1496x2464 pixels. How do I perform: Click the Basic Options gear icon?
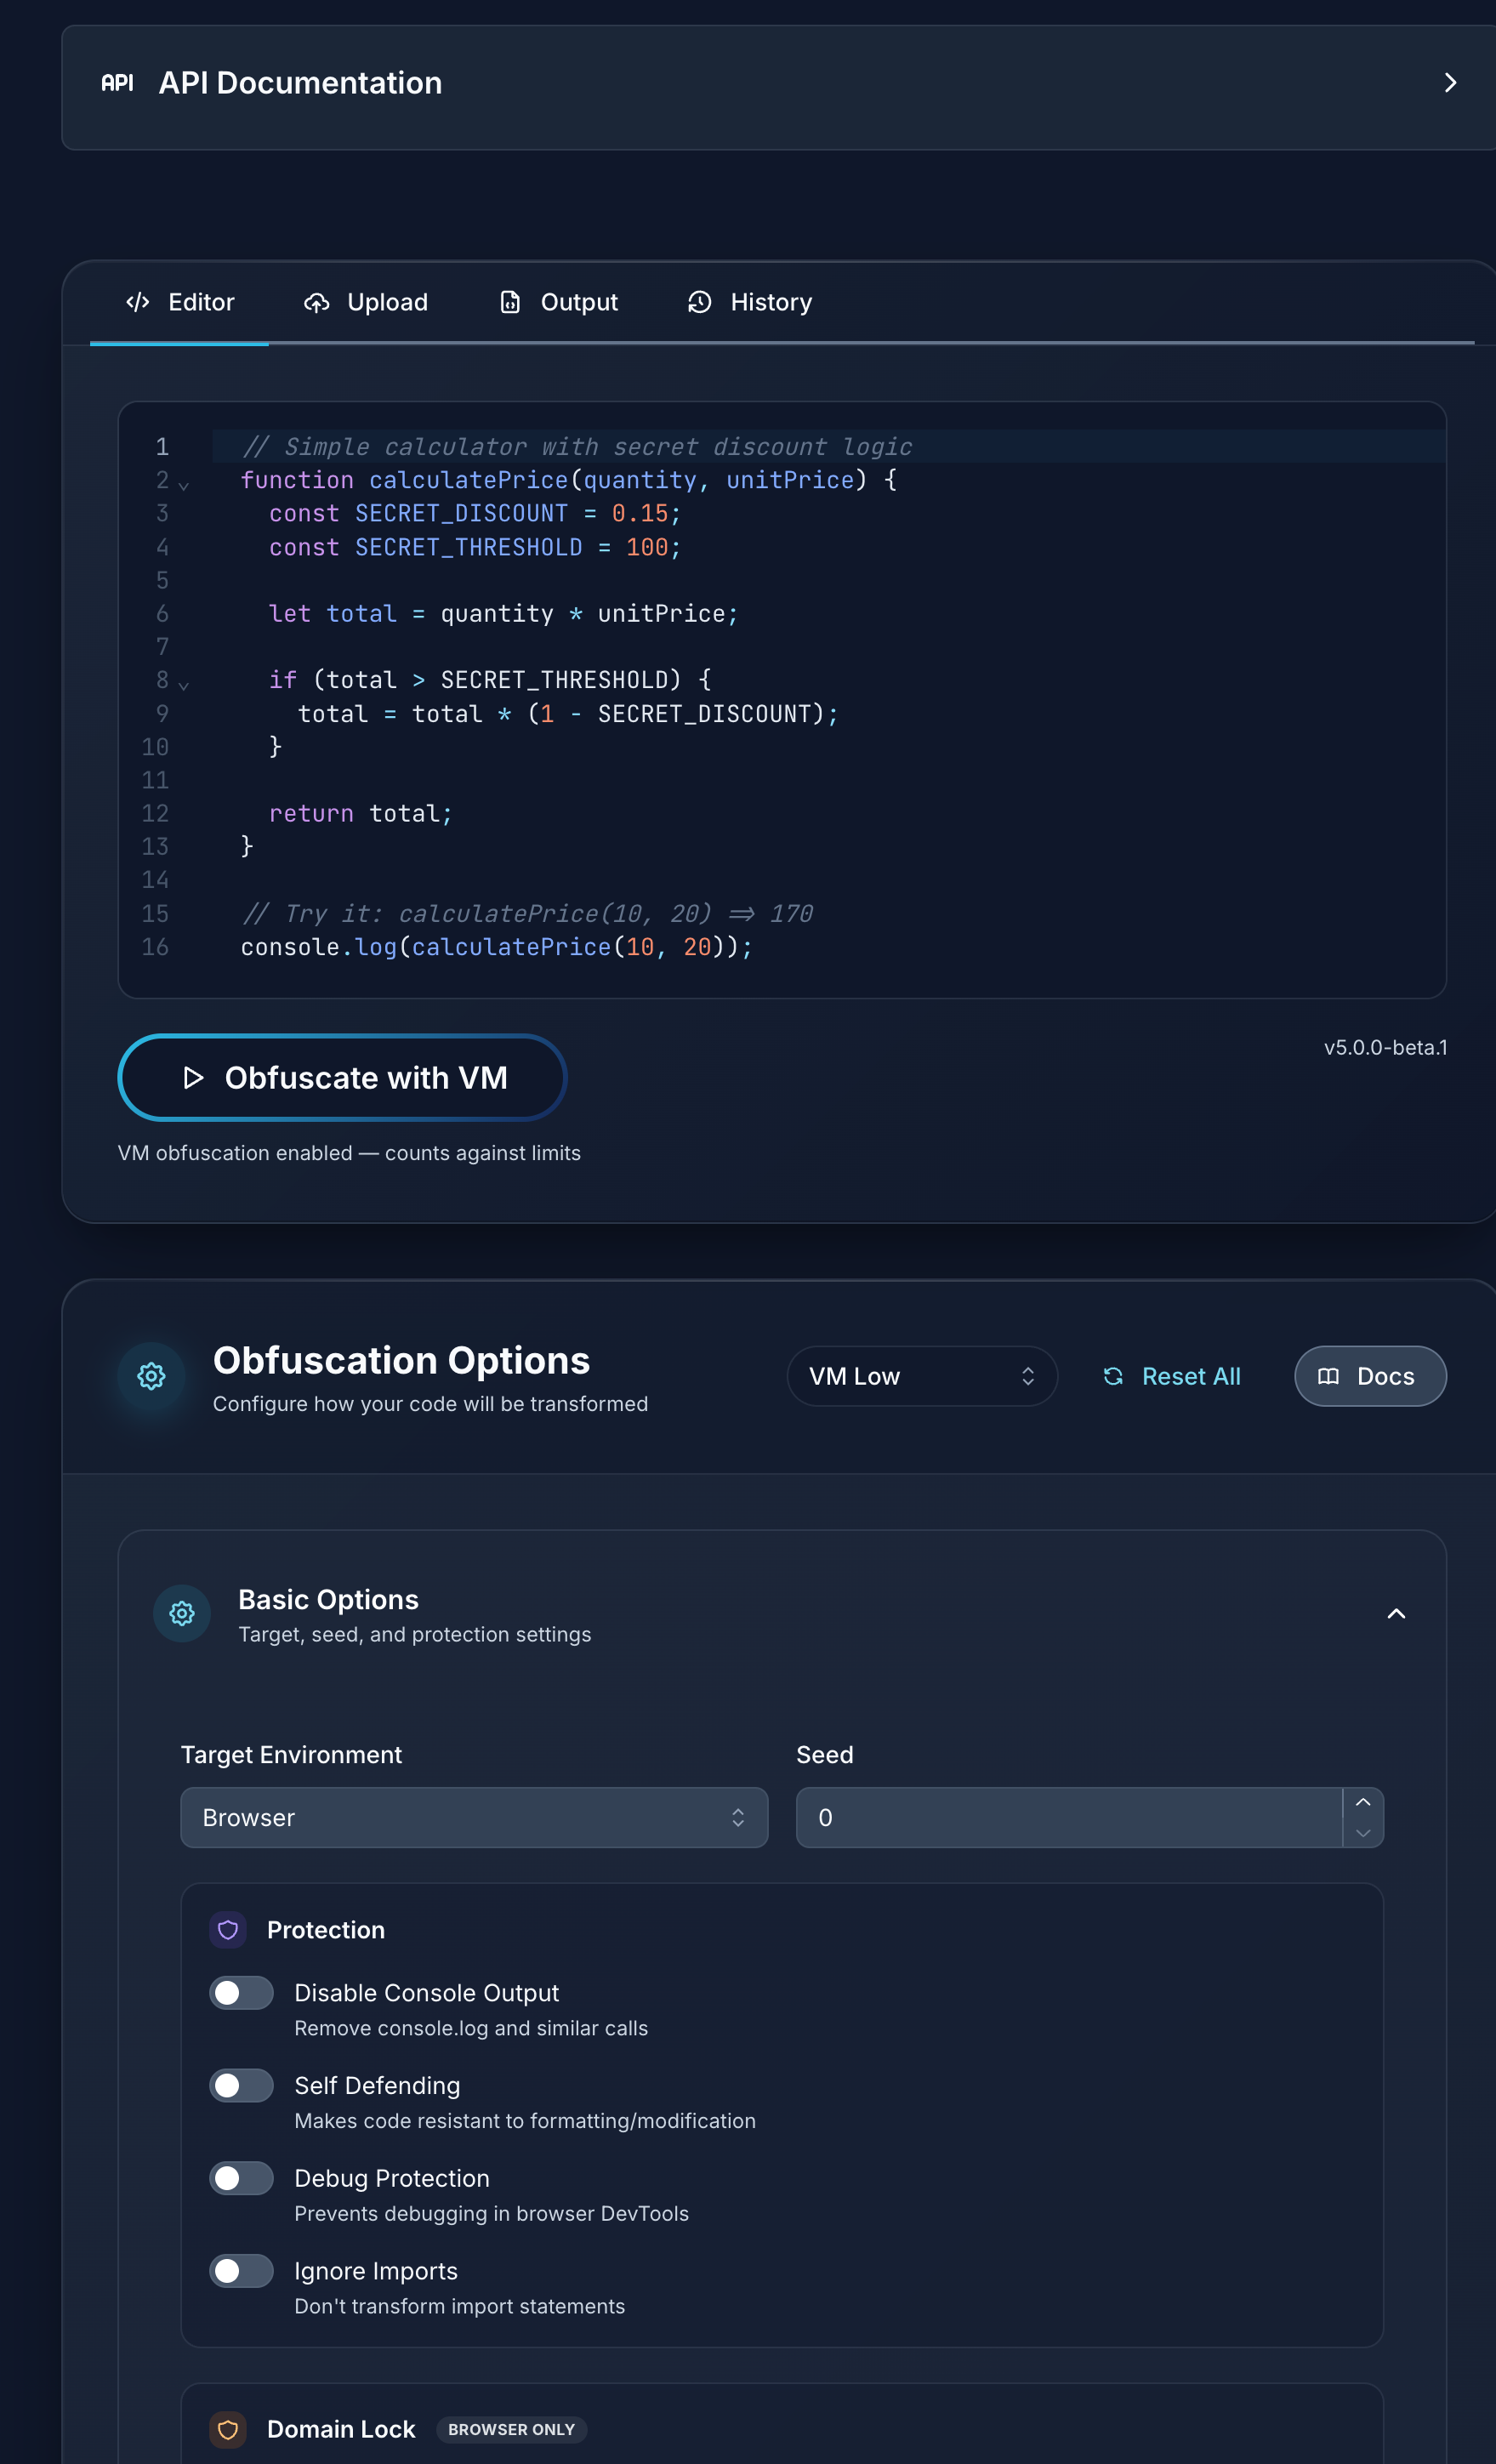(x=181, y=1613)
